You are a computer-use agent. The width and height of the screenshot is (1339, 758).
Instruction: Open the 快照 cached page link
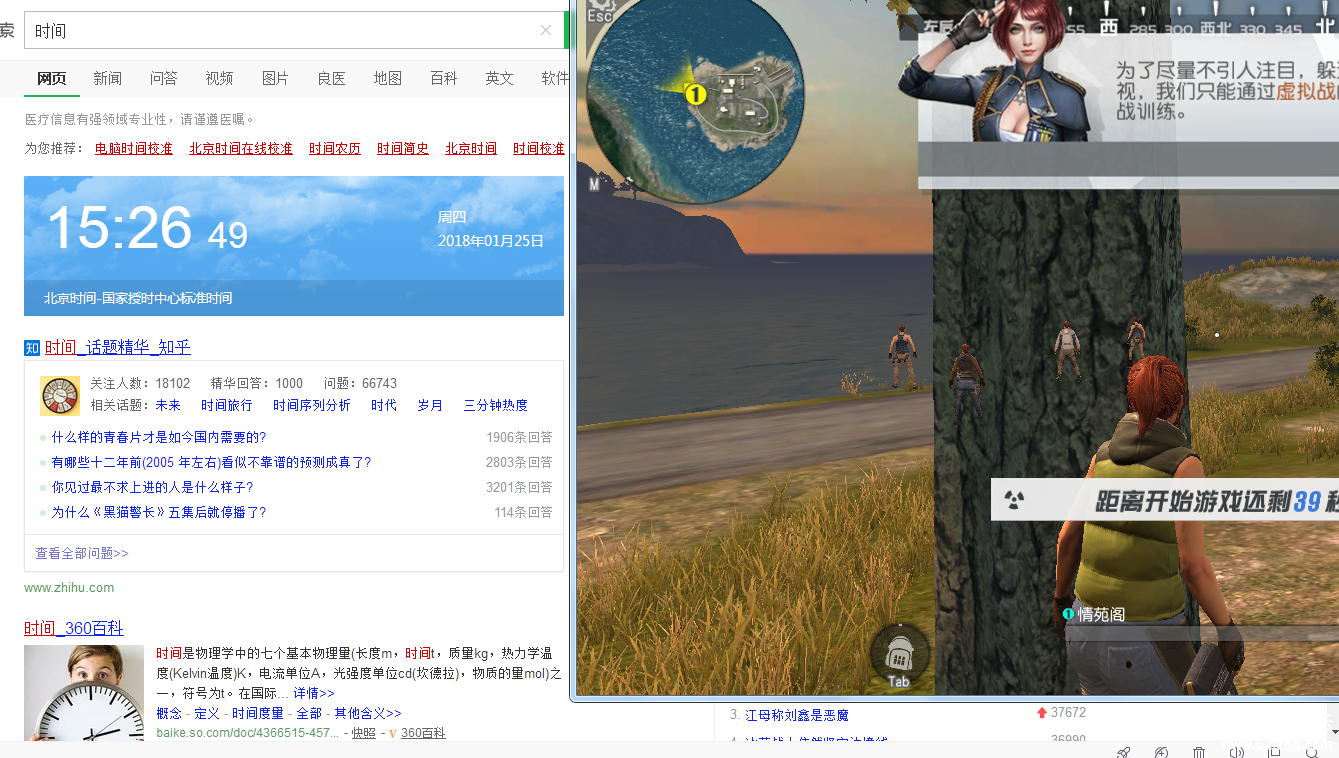[x=363, y=733]
